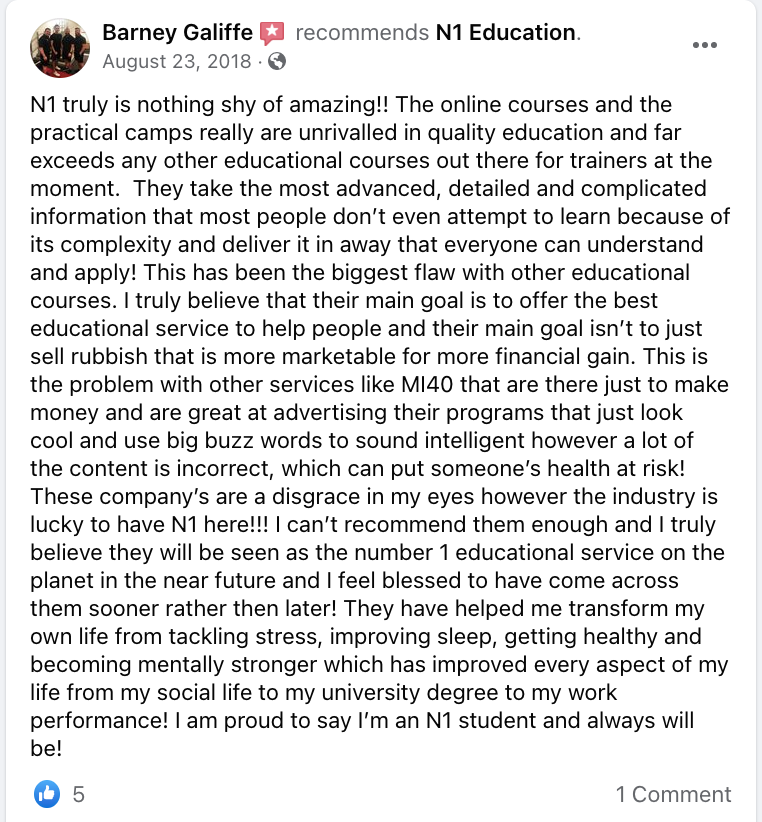
Task: Visit the N1 Education page link
Action: (506, 33)
